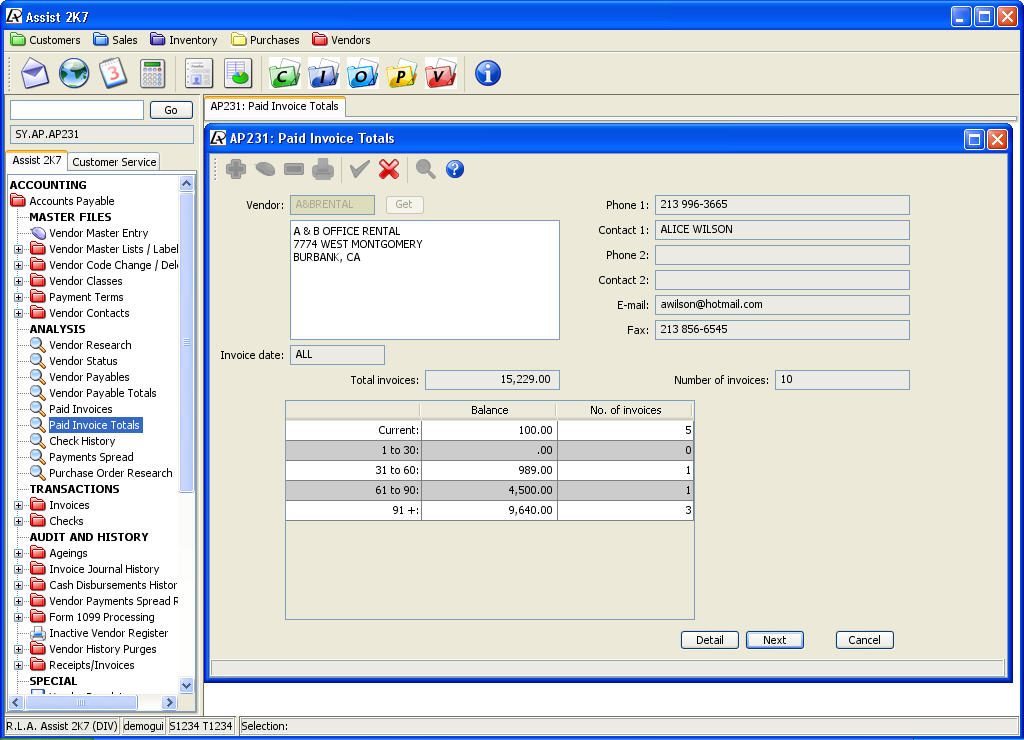Switch to the Customer Service tab
Image resolution: width=1024 pixels, height=740 pixels.
[114, 162]
